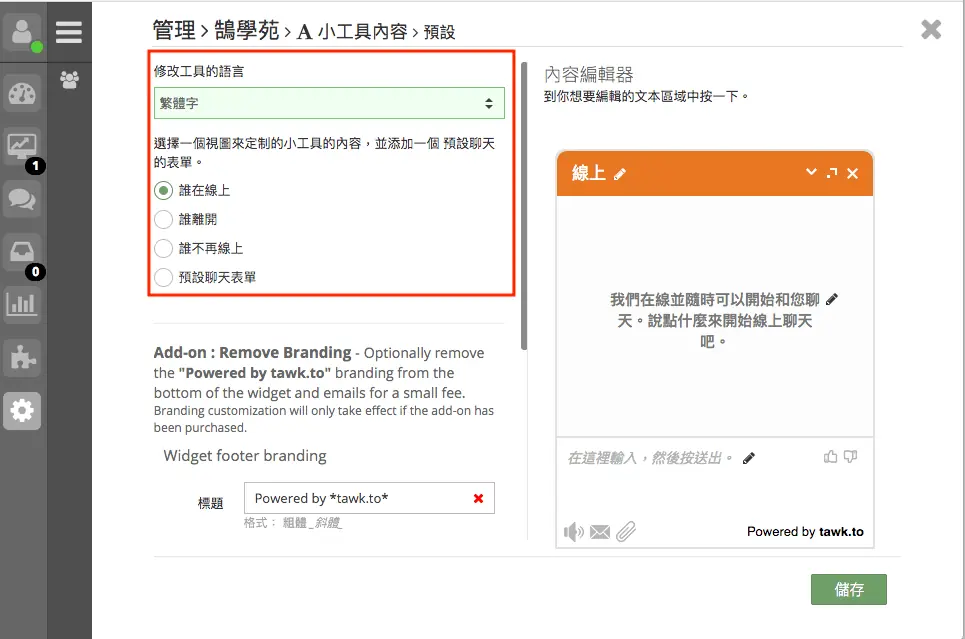Image resolution: width=965 pixels, height=639 pixels.
Task: Click the 預設 breadcrumb
Action: (439, 32)
